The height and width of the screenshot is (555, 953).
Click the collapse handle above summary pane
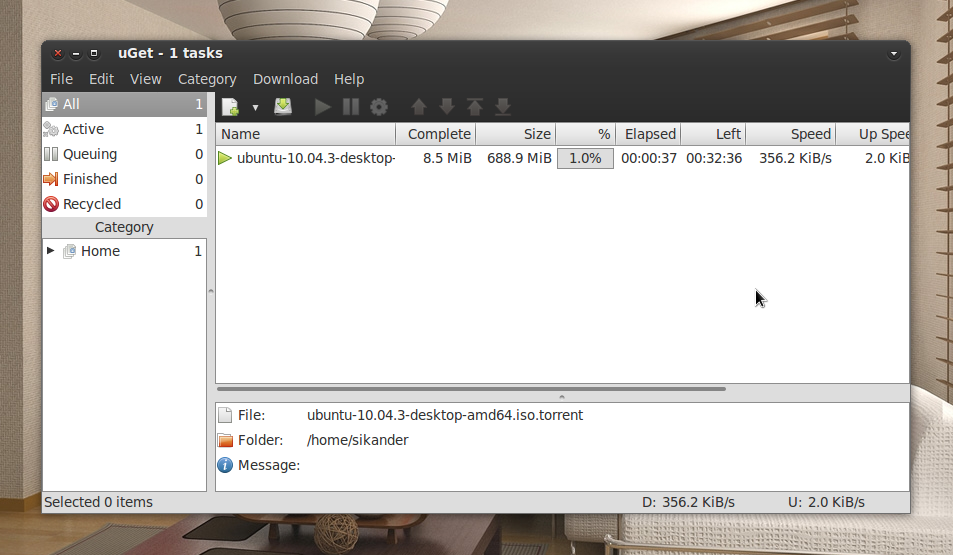562,396
